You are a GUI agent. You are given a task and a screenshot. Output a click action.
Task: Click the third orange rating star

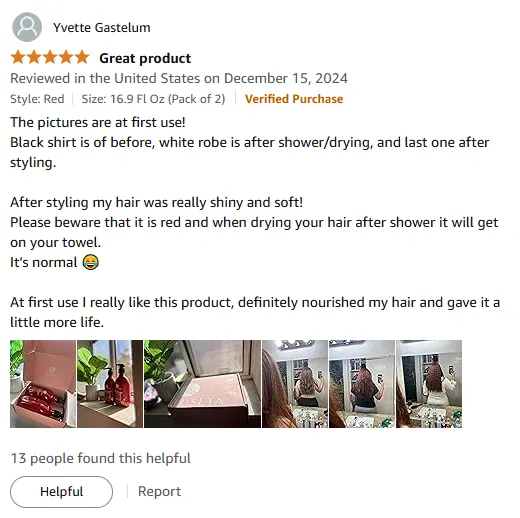tap(50, 57)
